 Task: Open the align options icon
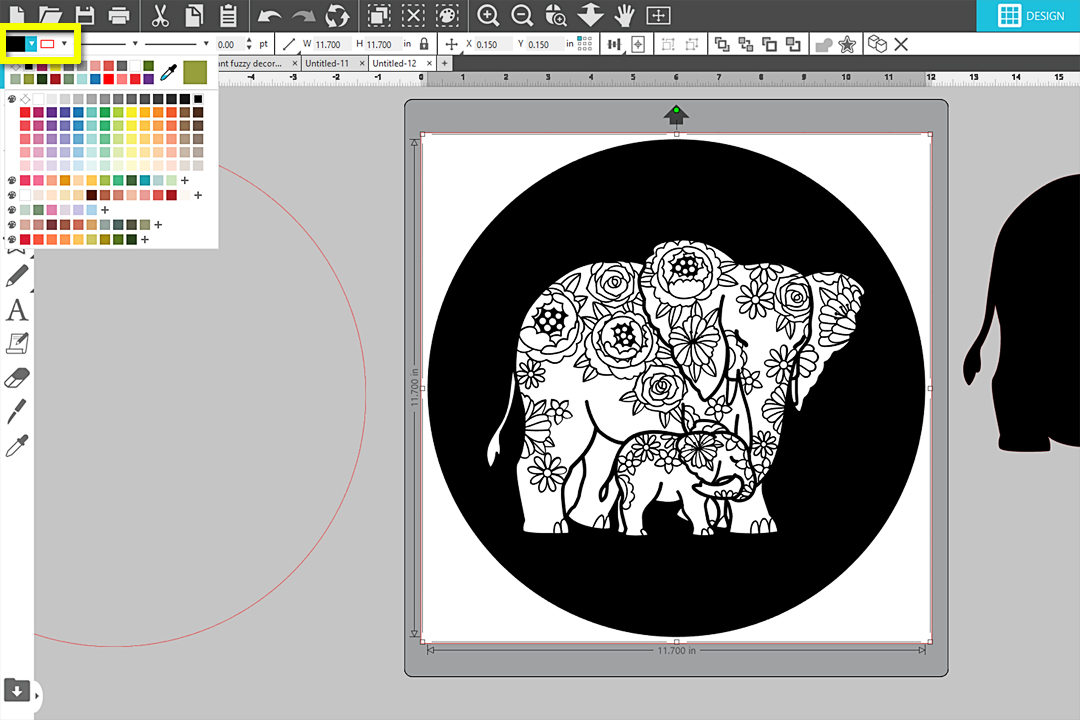pyautogui.click(x=614, y=44)
